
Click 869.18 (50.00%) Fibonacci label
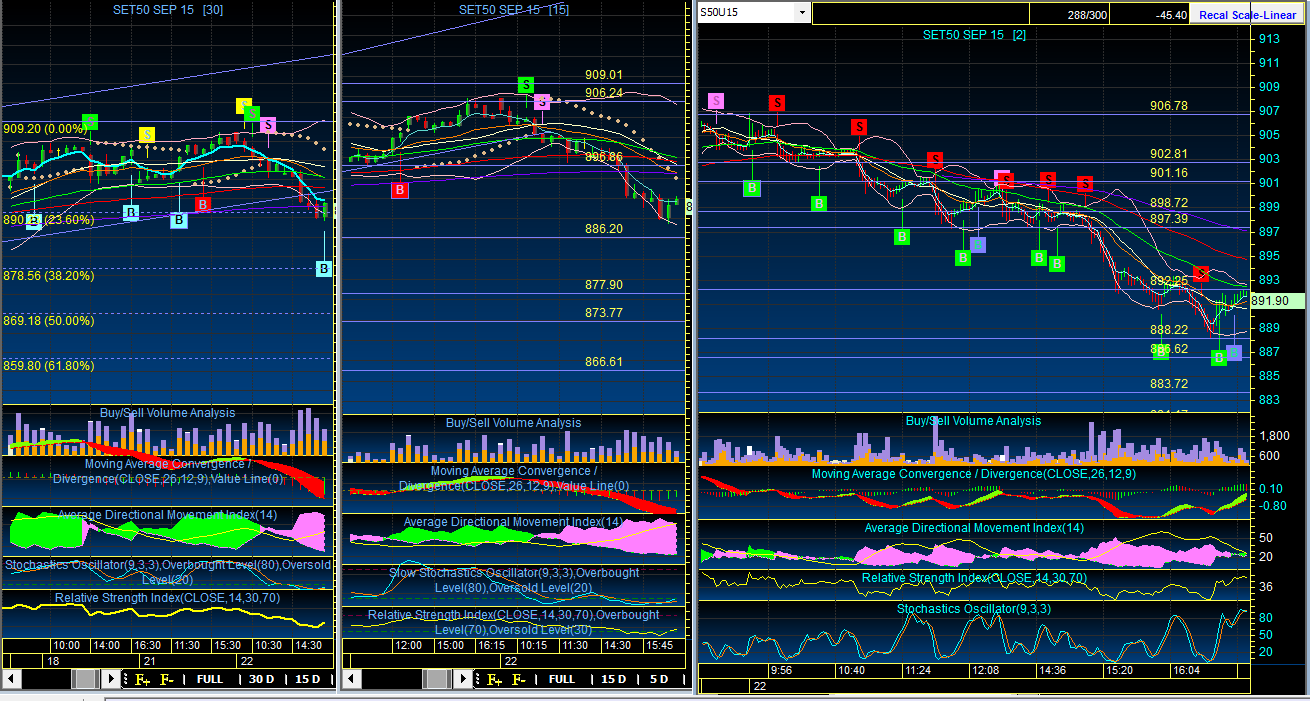coord(48,321)
